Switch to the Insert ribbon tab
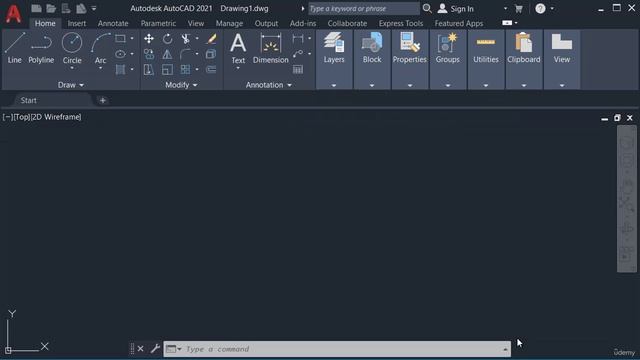This screenshot has width=640, height=360. [77, 23]
